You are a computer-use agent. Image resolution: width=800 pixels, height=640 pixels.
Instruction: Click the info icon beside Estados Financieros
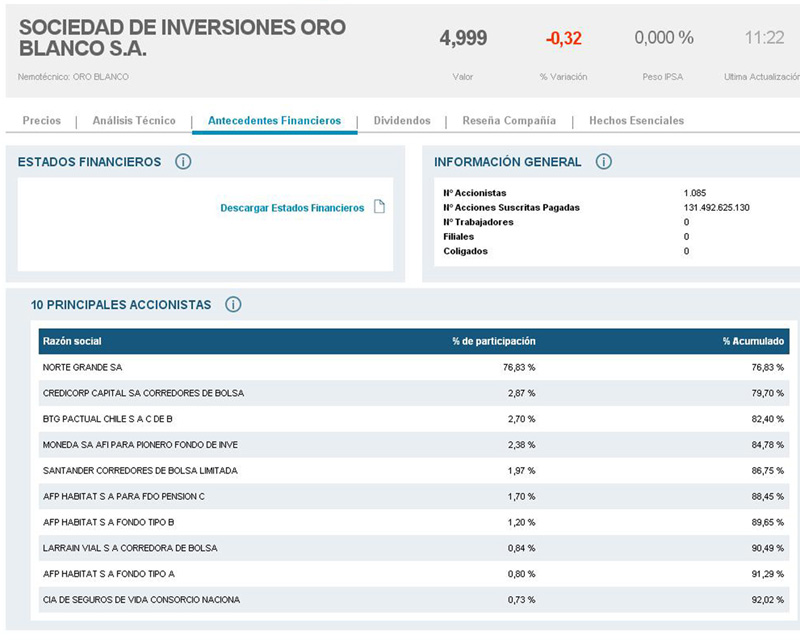pos(183,162)
